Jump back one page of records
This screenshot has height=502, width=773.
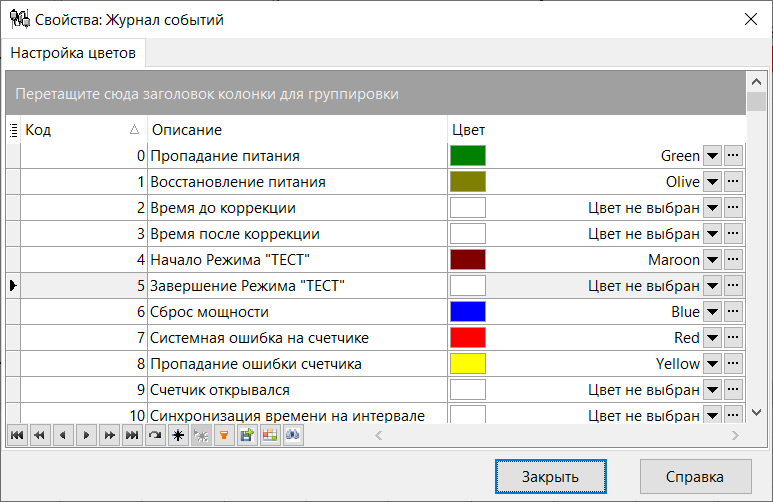(x=40, y=435)
